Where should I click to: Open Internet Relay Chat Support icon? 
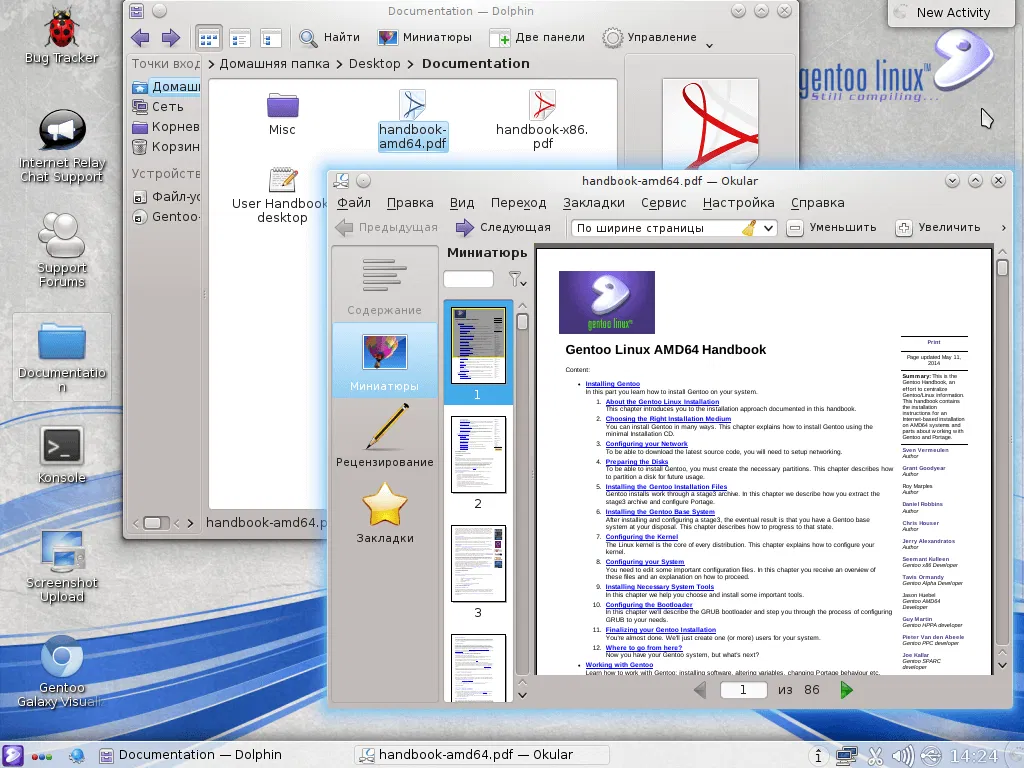pos(61,146)
